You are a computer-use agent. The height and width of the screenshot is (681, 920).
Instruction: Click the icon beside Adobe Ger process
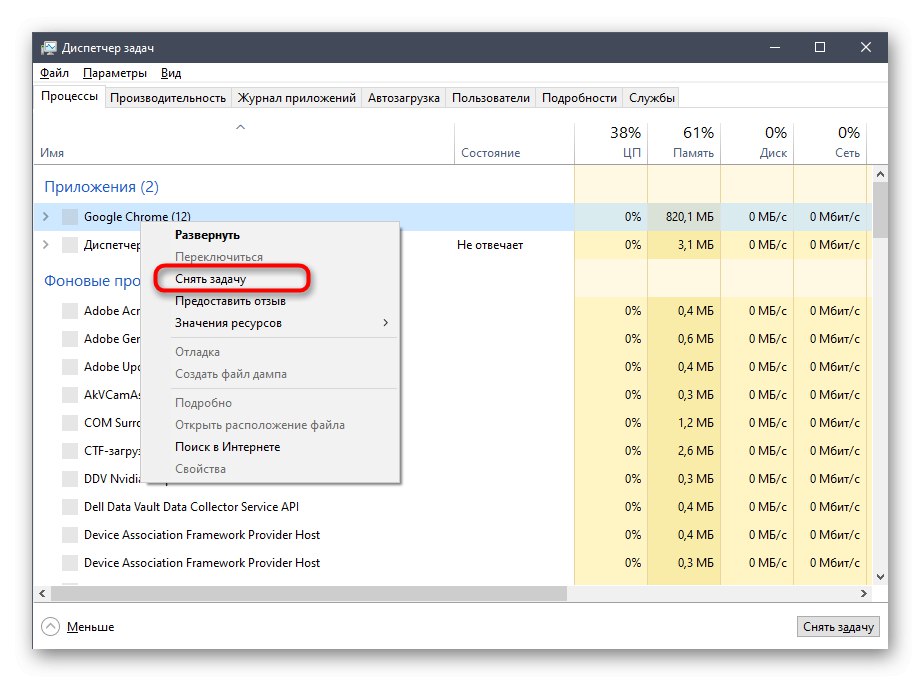click(70, 338)
